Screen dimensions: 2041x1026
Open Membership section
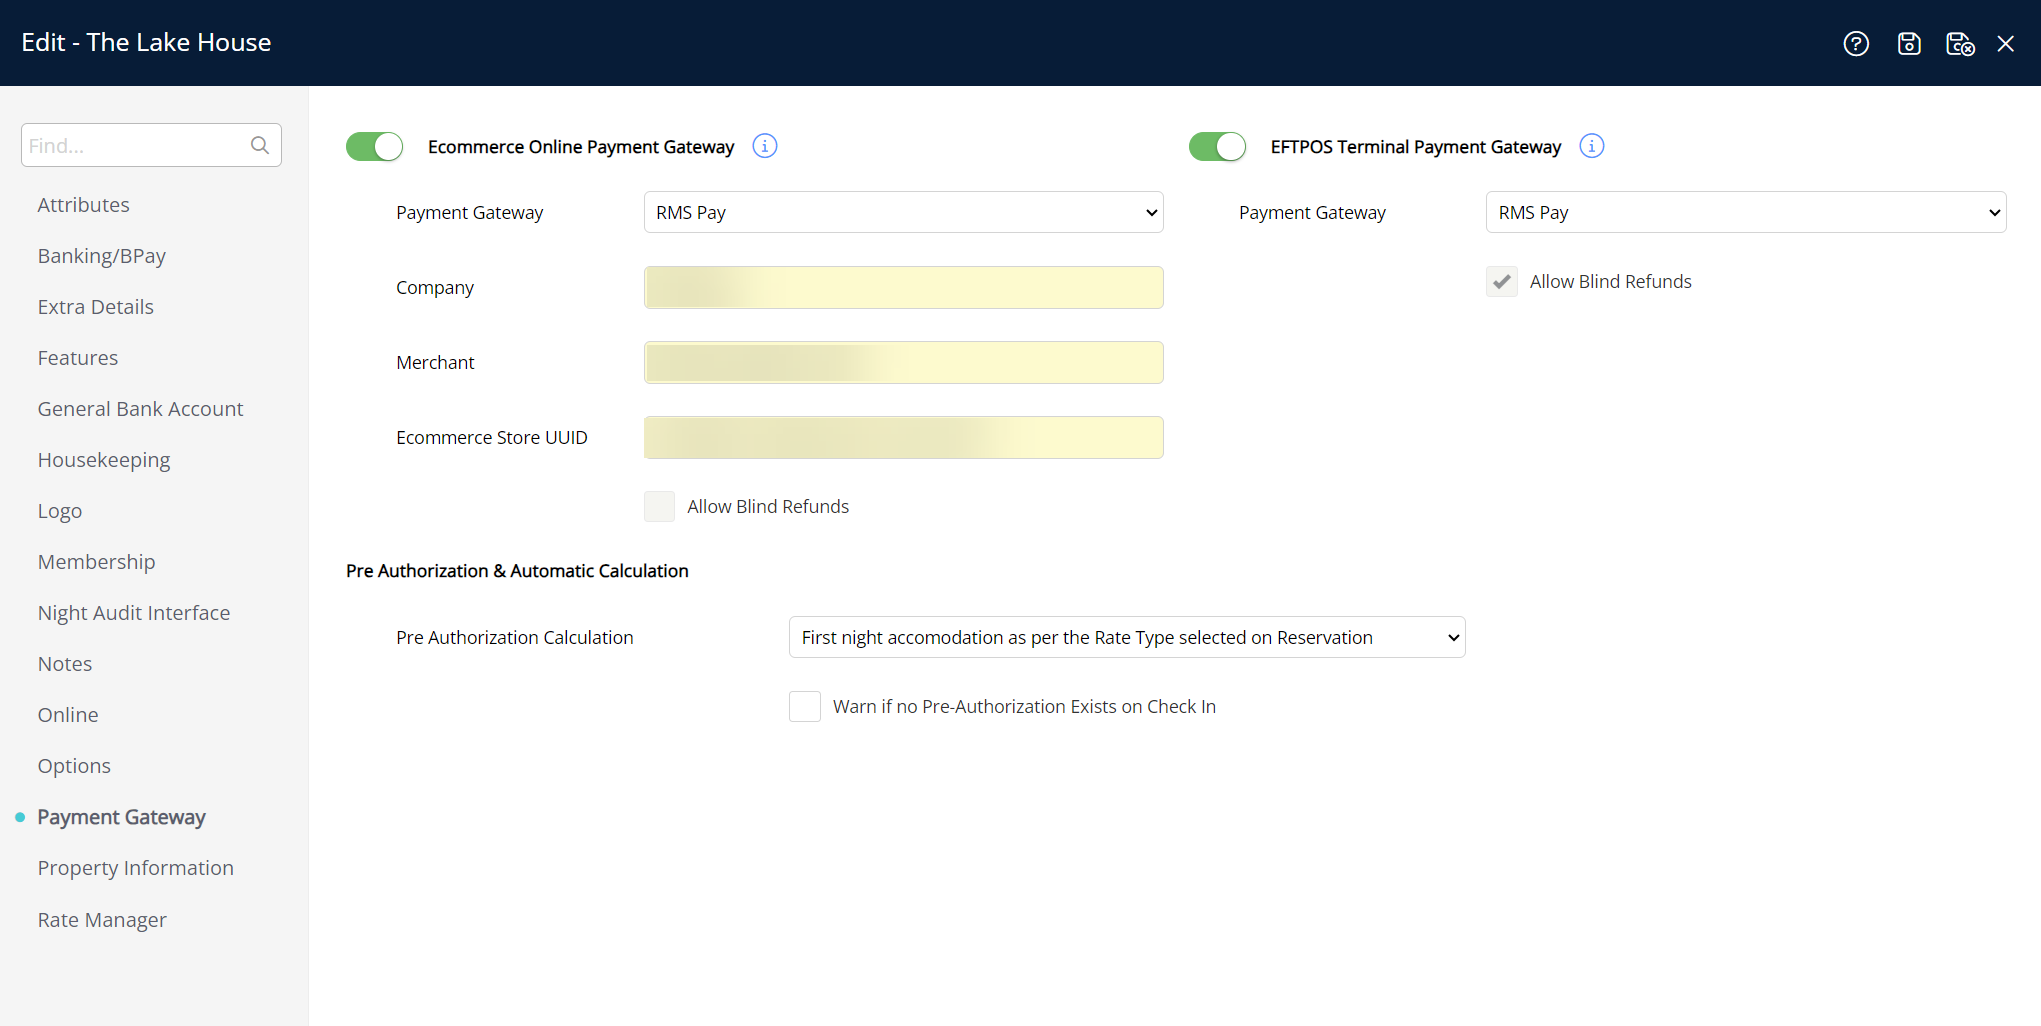pyautogui.click(x=97, y=562)
